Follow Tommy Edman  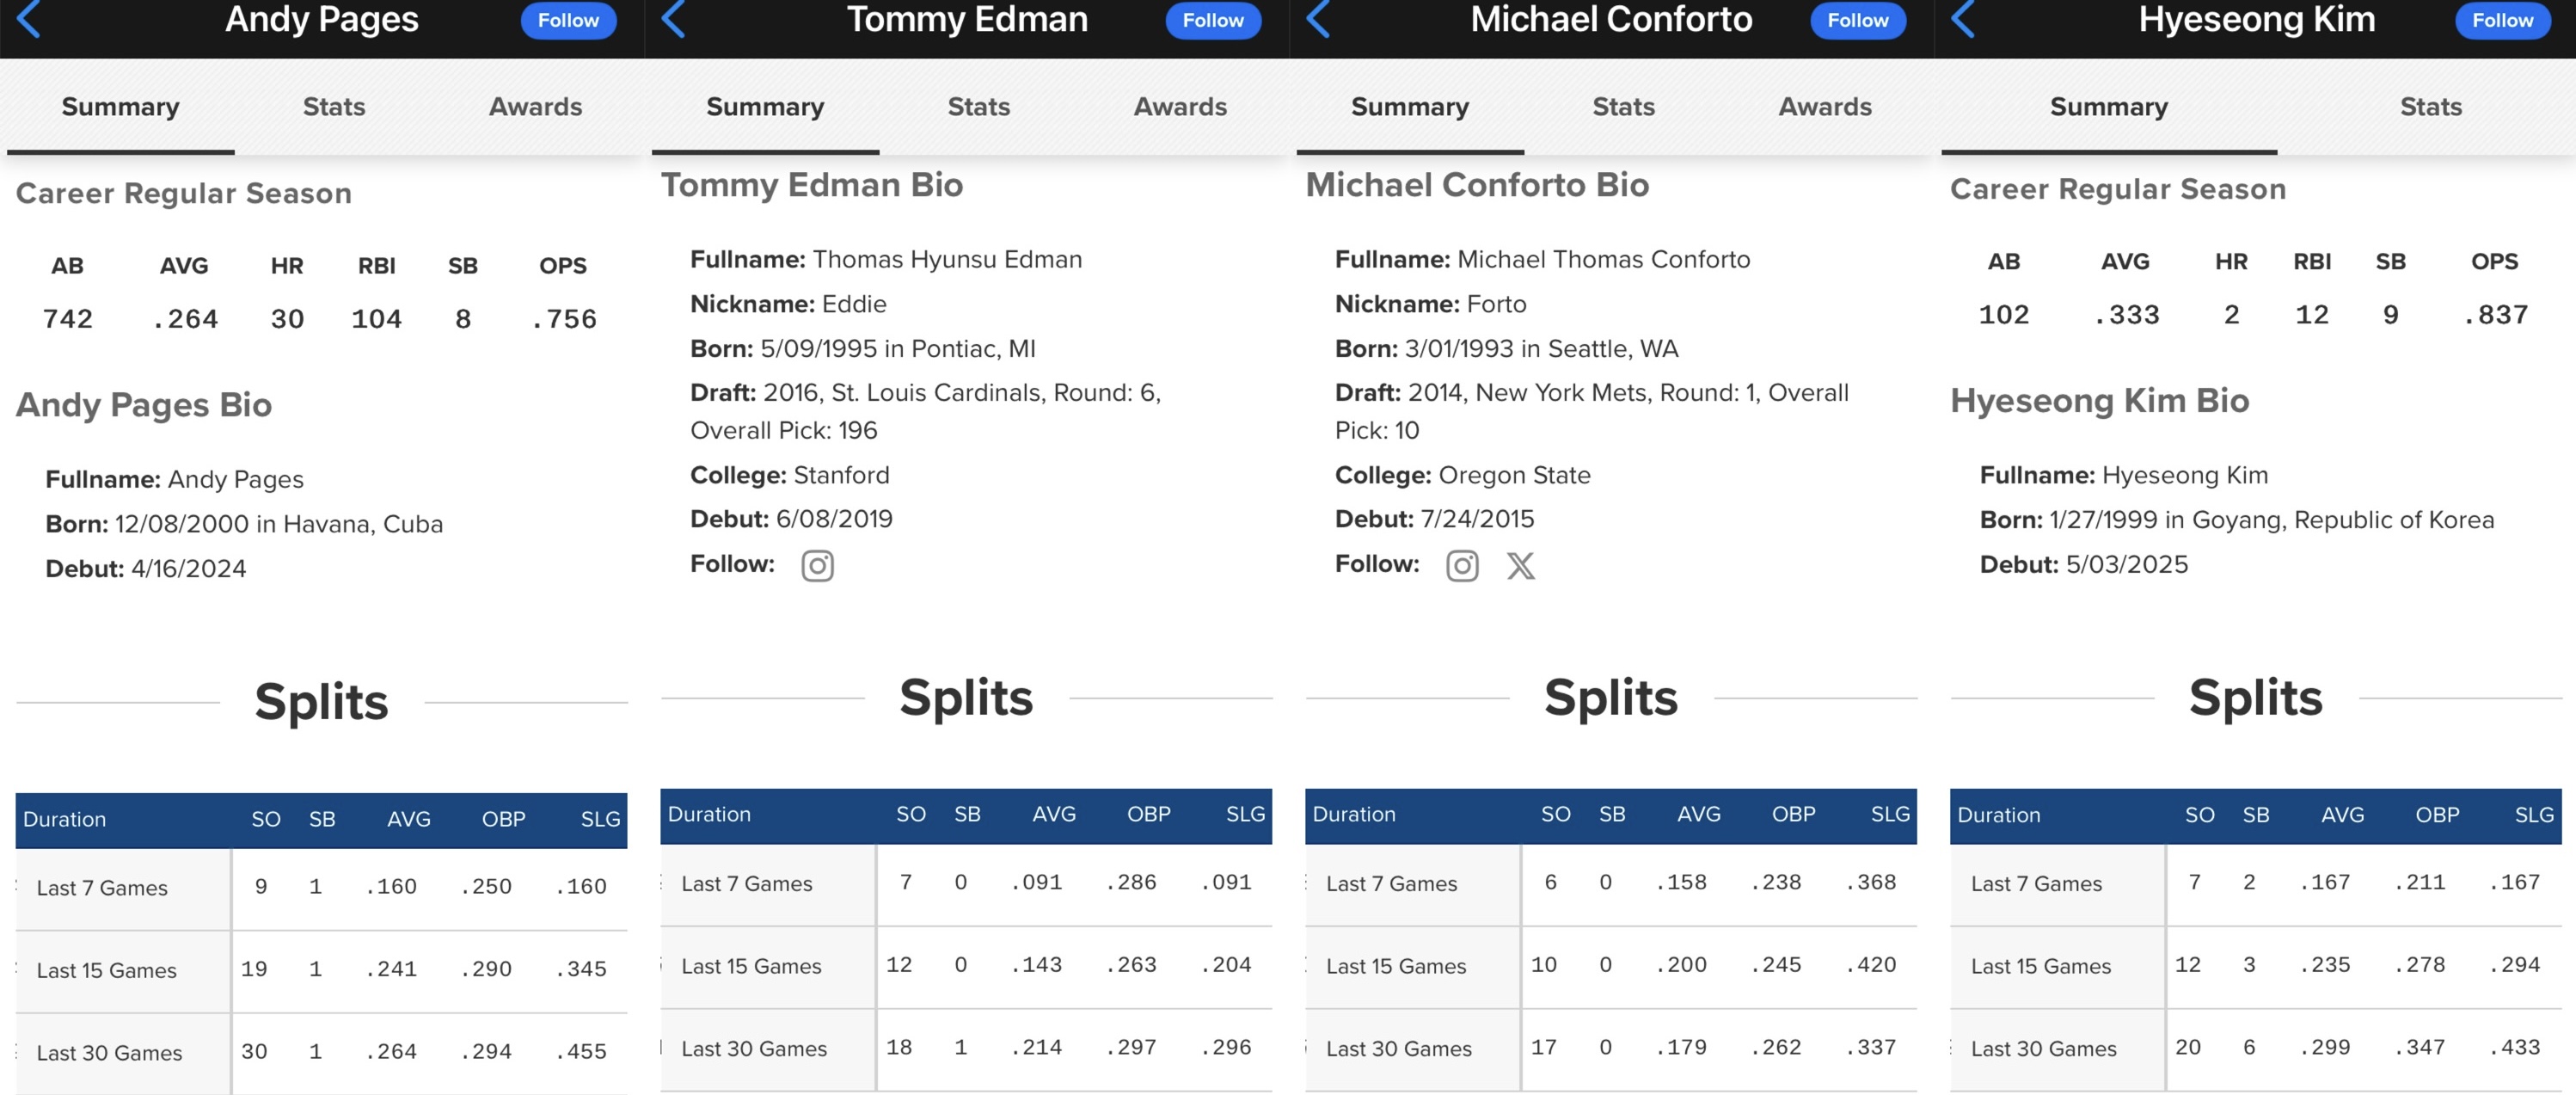pos(1213,20)
